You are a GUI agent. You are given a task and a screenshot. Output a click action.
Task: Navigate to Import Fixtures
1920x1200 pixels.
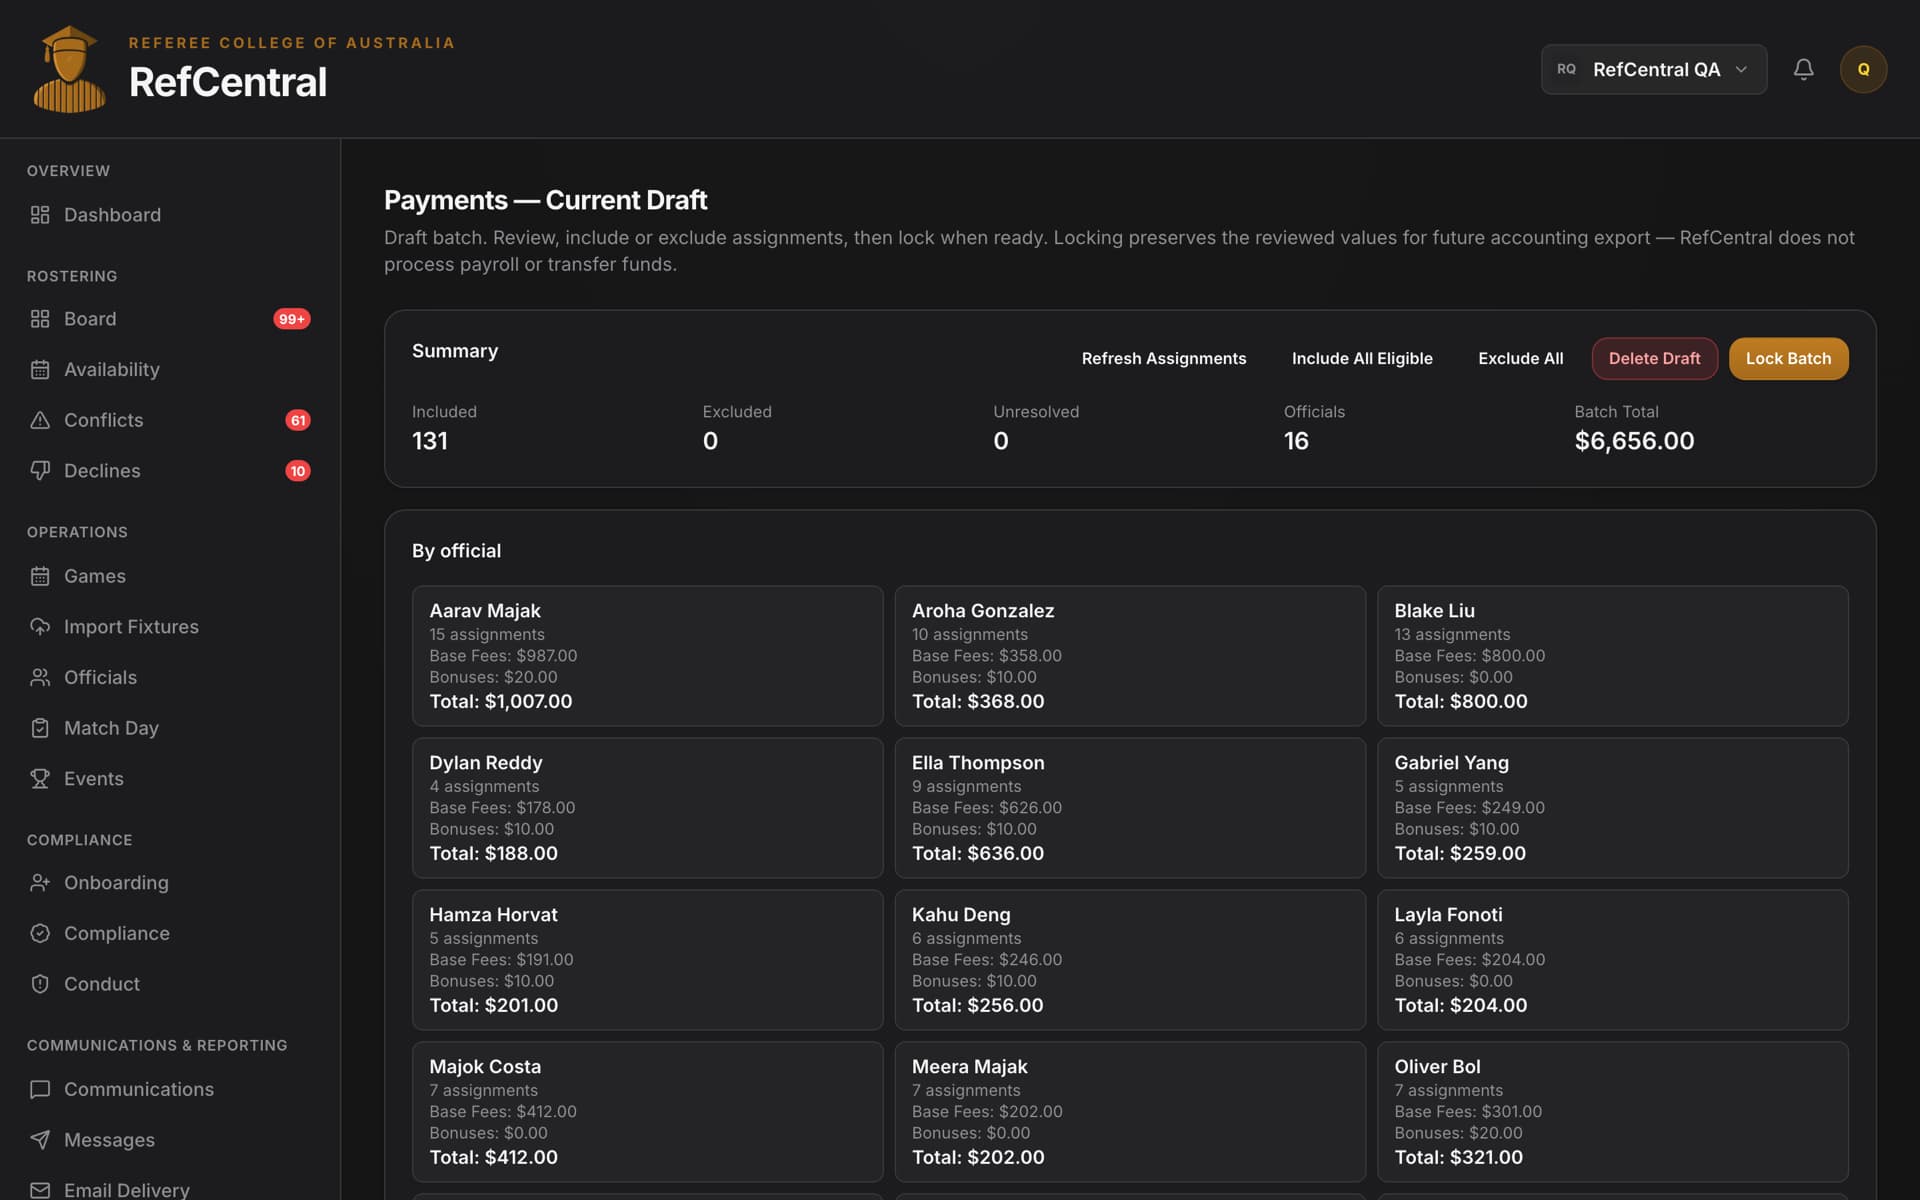click(170, 627)
